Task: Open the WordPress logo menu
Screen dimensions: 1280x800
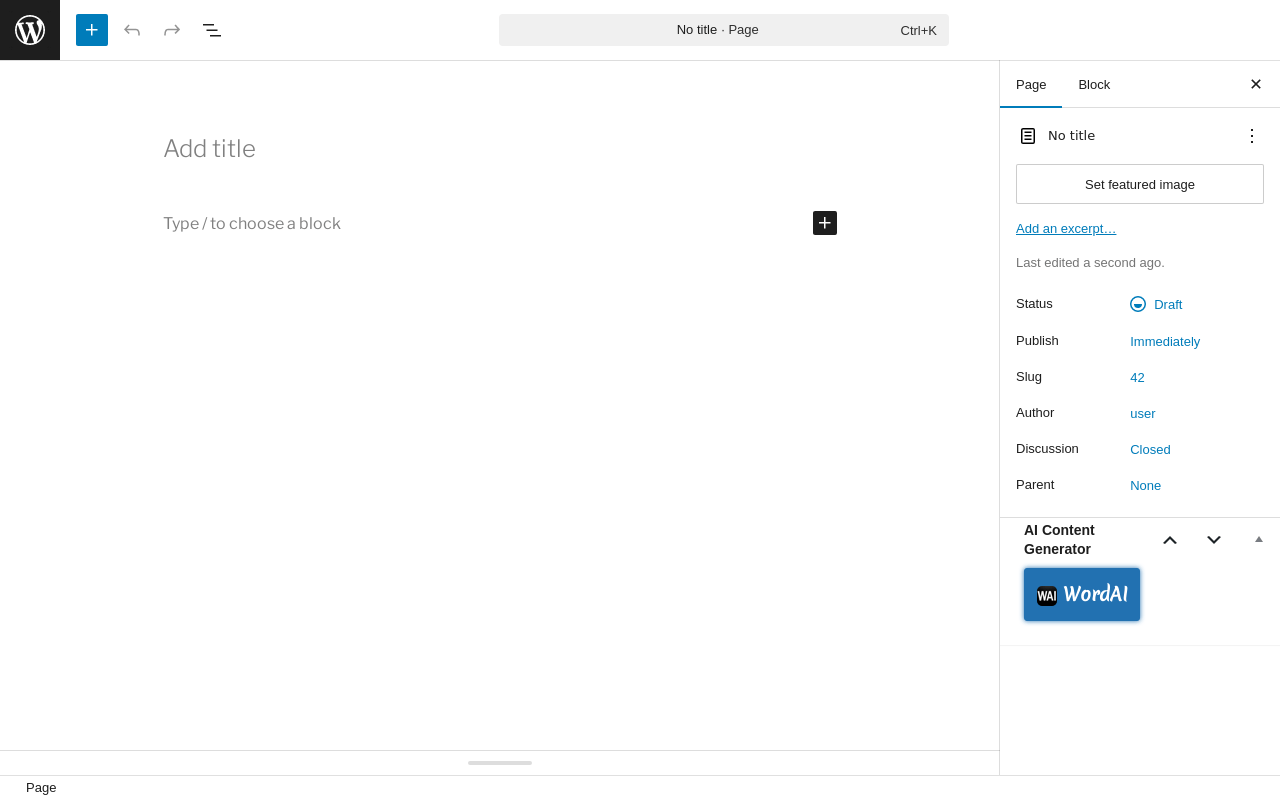Action: pyautogui.click(x=30, y=30)
